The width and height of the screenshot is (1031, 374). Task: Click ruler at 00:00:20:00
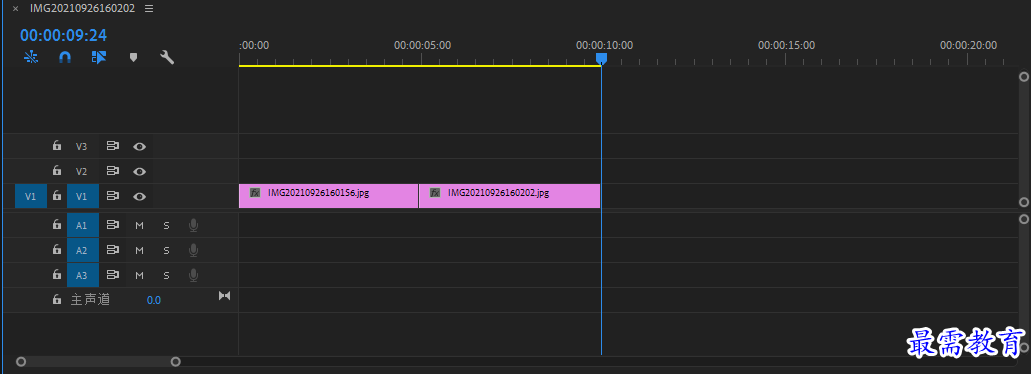click(968, 45)
